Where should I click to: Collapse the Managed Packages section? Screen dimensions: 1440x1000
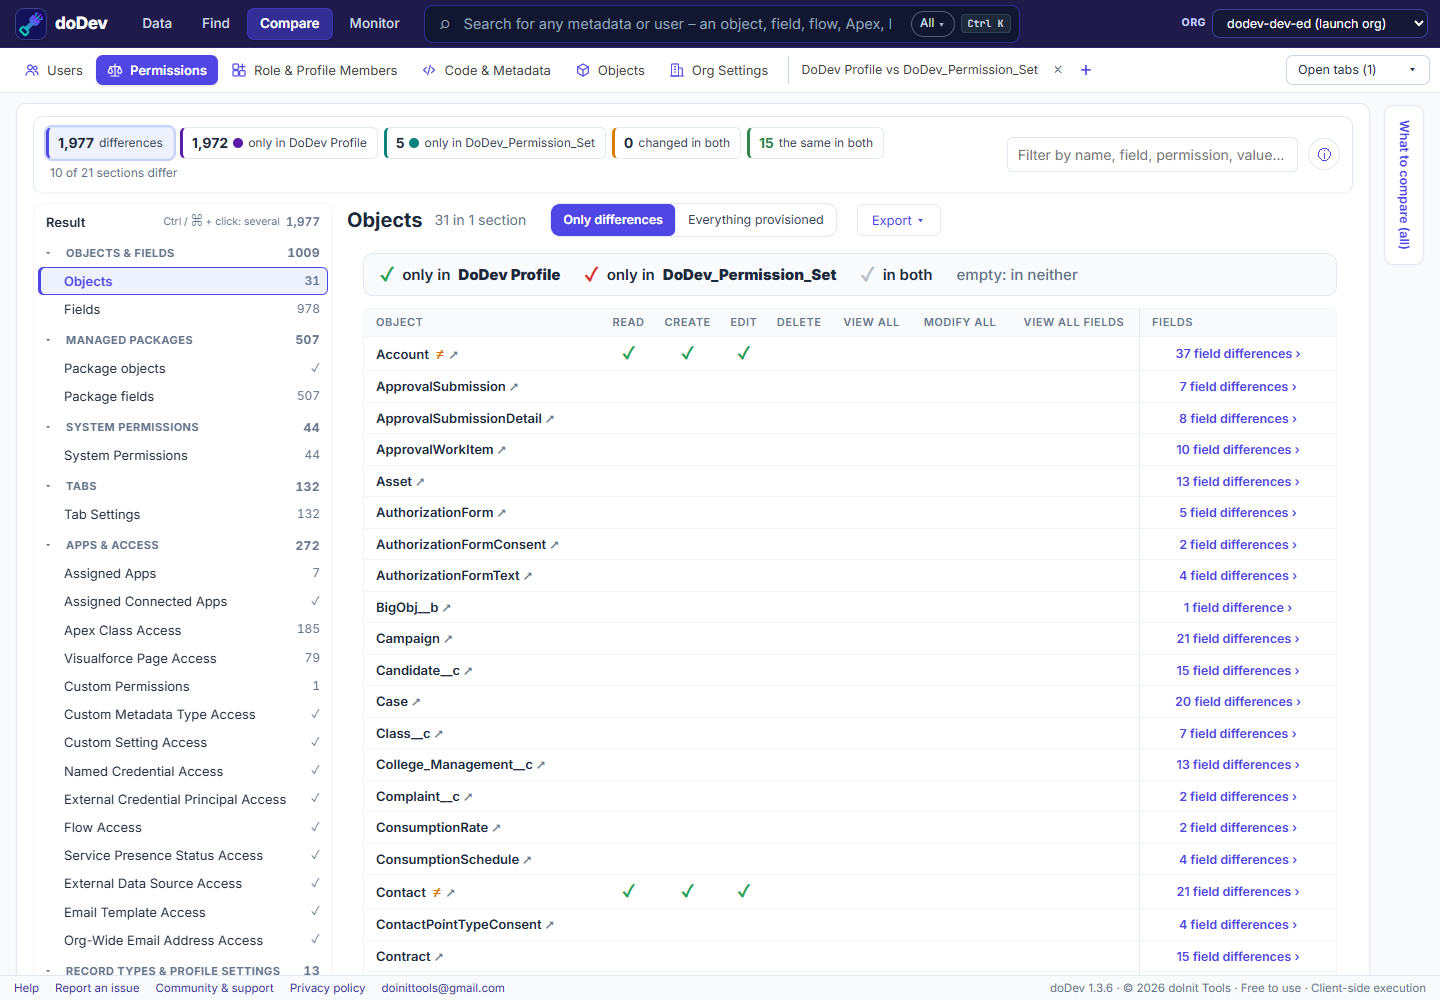coord(48,340)
